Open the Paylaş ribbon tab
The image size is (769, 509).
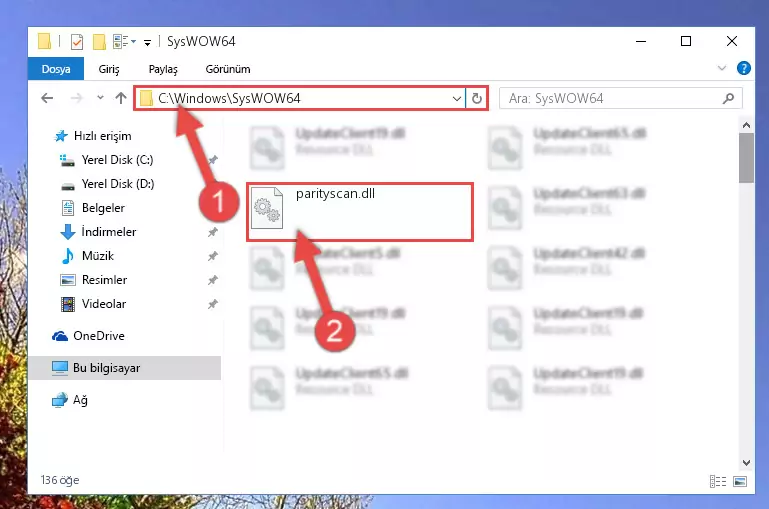click(x=163, y=69)
